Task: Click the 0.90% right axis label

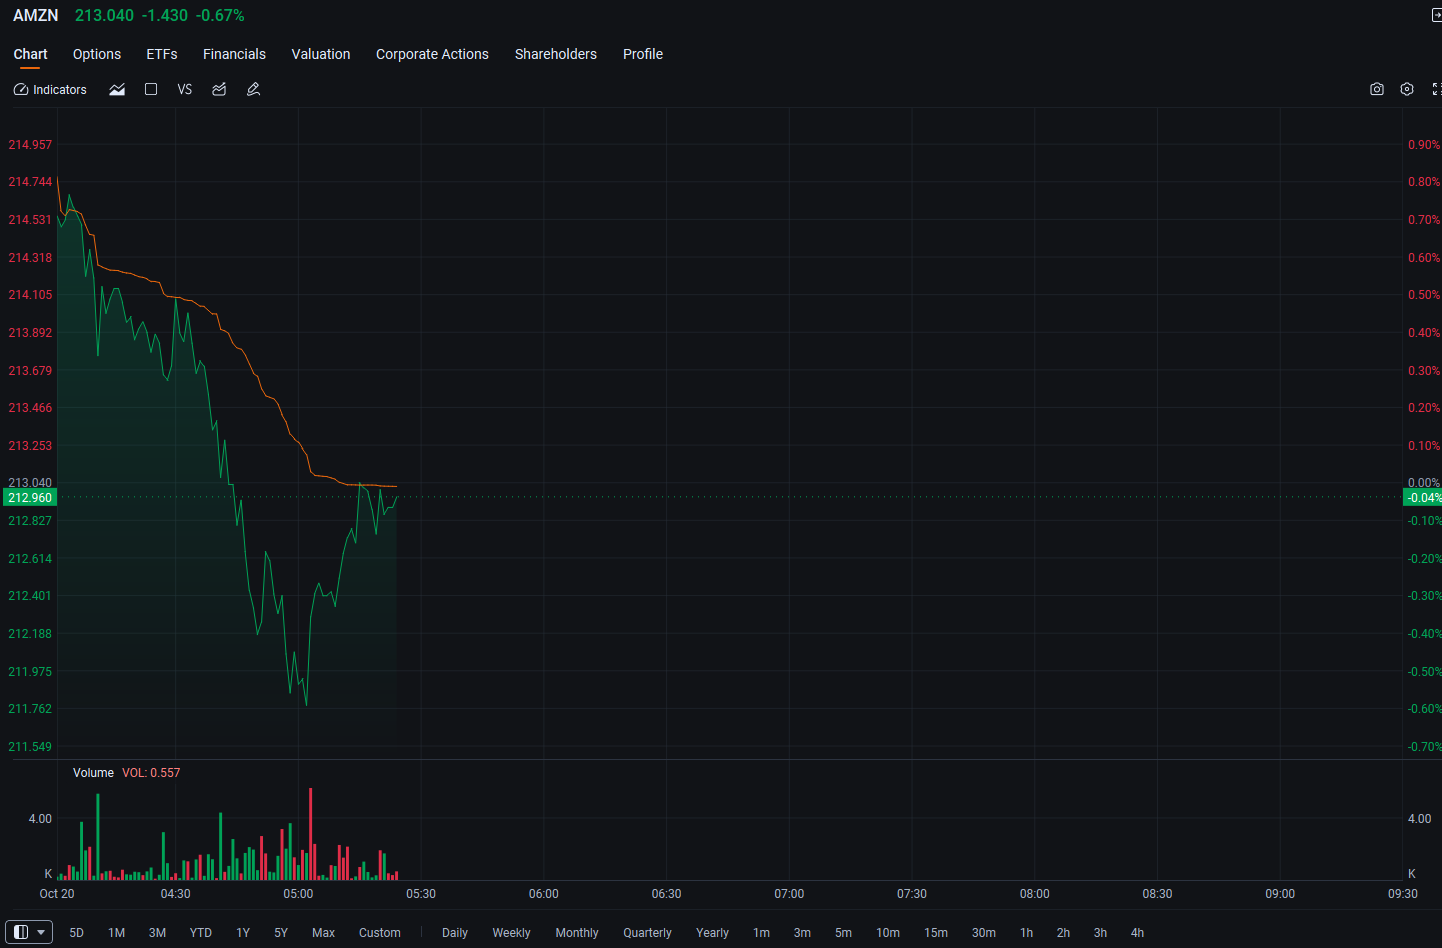Action: 1424,145
